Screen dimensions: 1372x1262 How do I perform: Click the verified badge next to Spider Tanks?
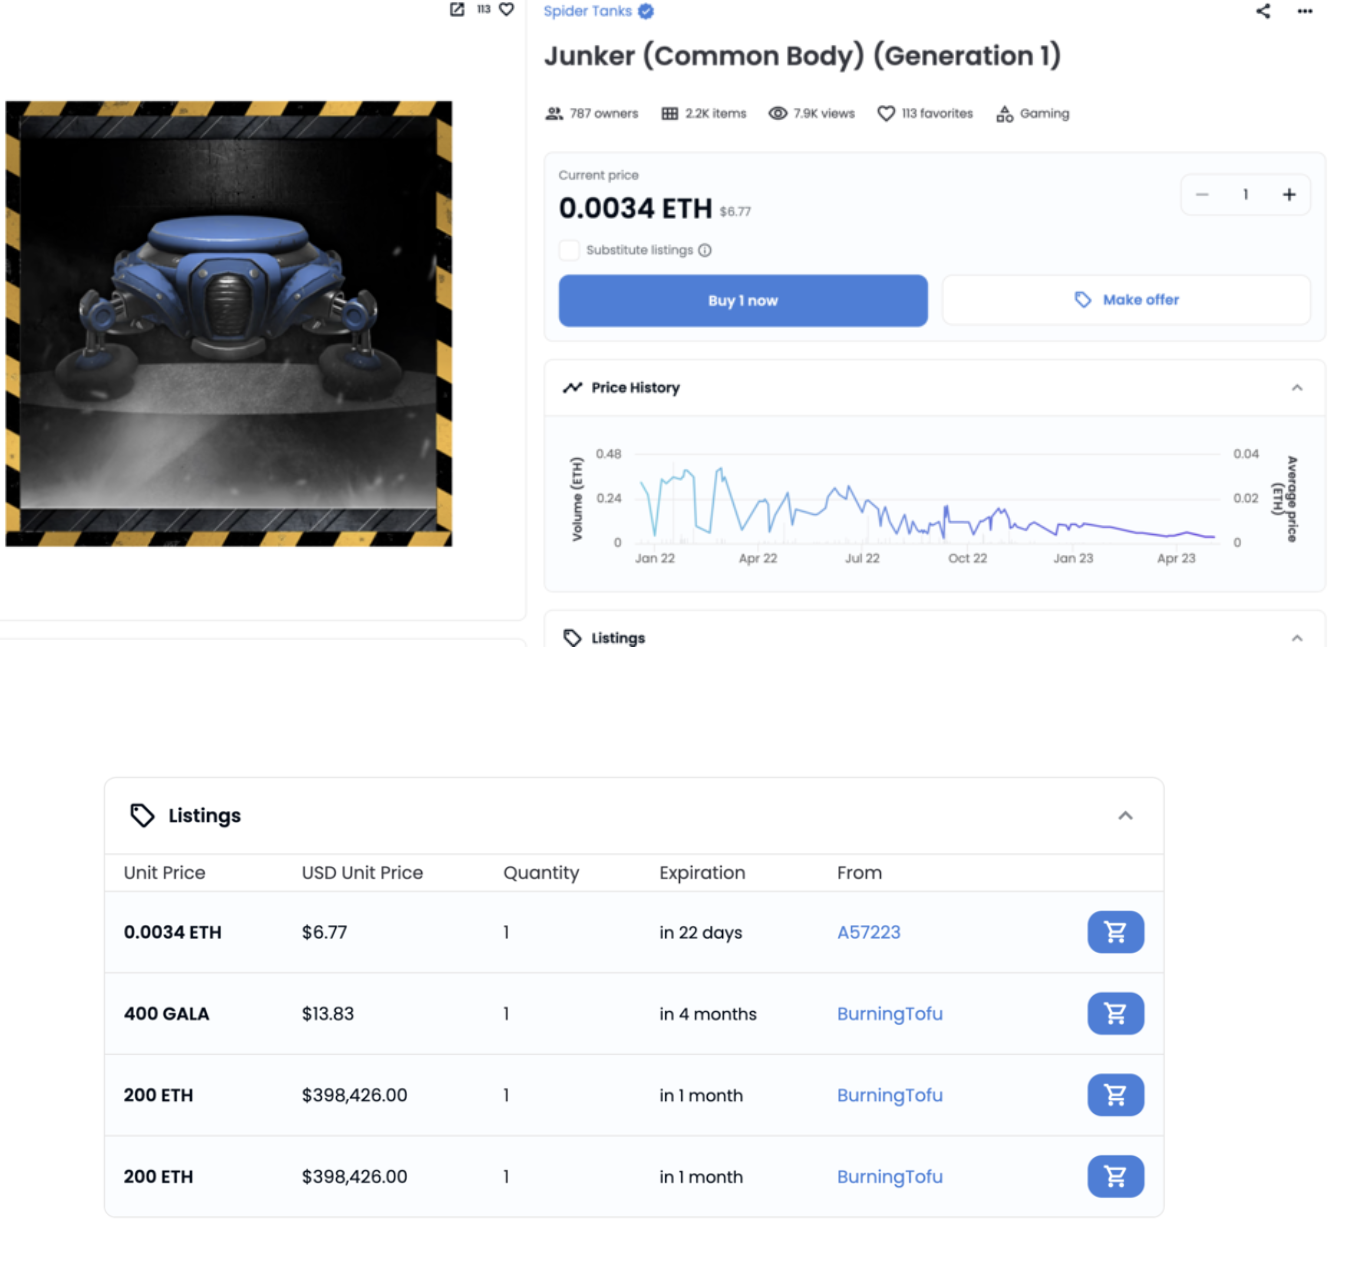[646, 11]
